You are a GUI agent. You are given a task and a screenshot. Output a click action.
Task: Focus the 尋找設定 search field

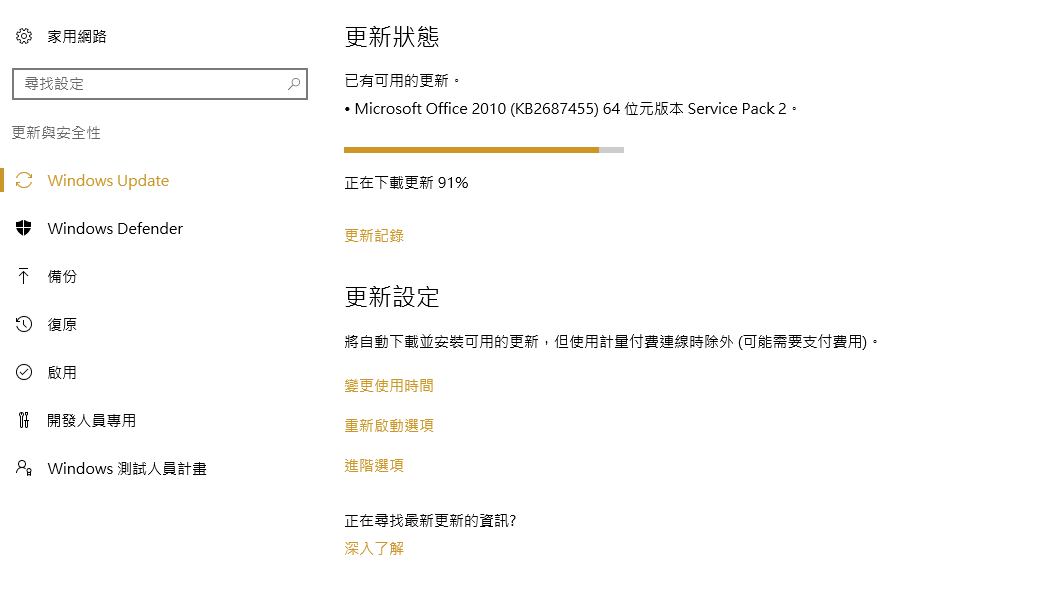(150, 84)
